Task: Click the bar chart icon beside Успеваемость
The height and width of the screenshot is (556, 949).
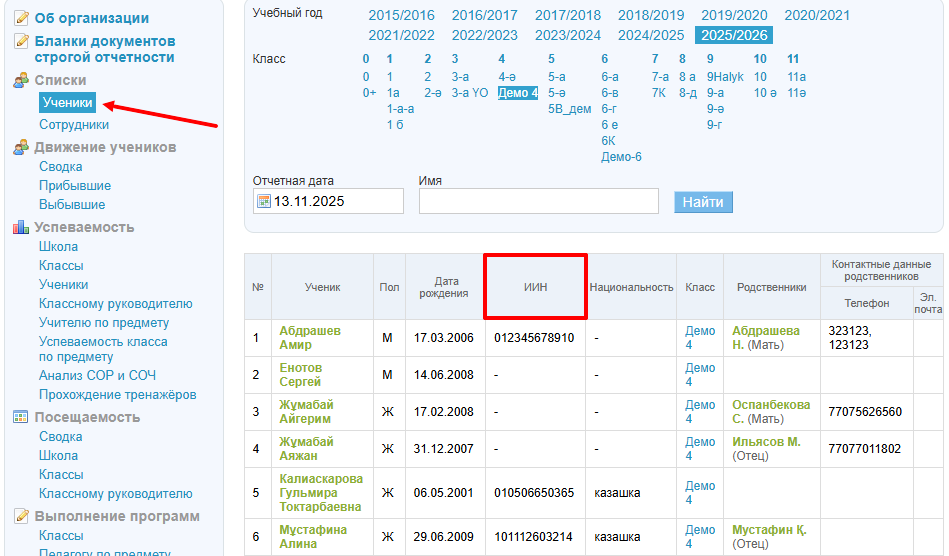Action: (21, 227)
